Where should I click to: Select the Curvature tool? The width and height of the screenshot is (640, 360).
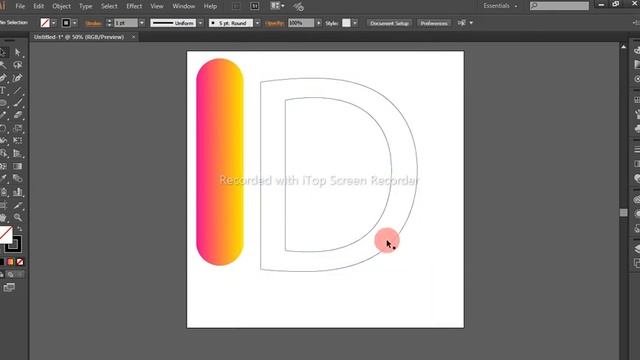click(17, 78)
